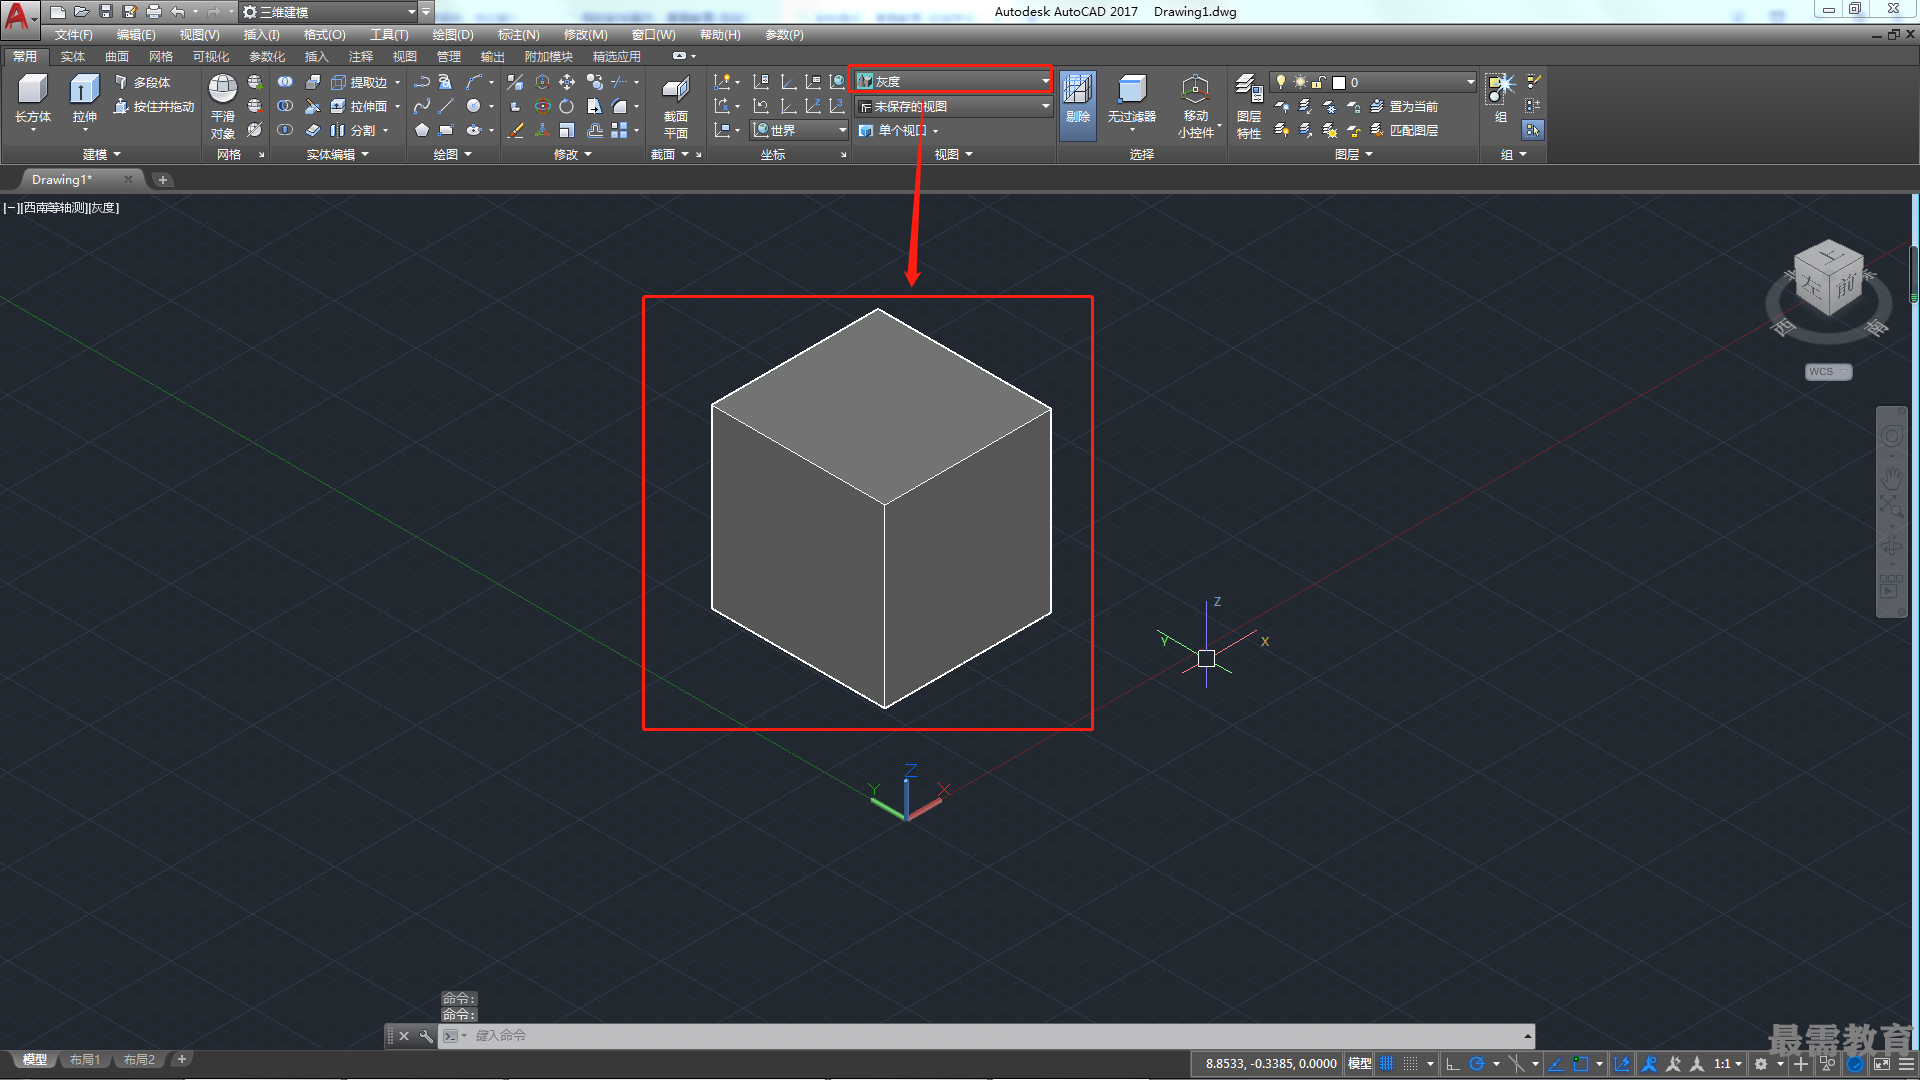
Task: Select the Extrude (拉伸) tool
Action: (x=85, y=99)
